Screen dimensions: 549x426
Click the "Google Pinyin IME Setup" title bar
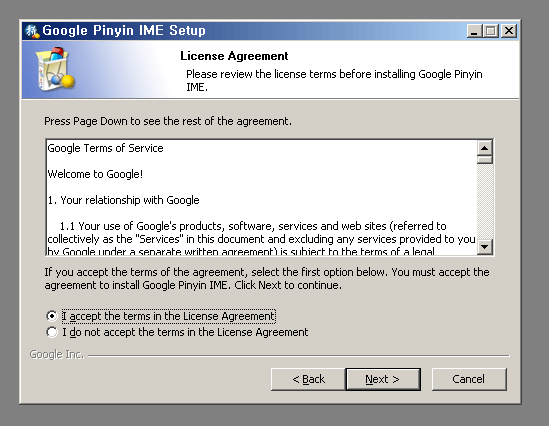245,31
